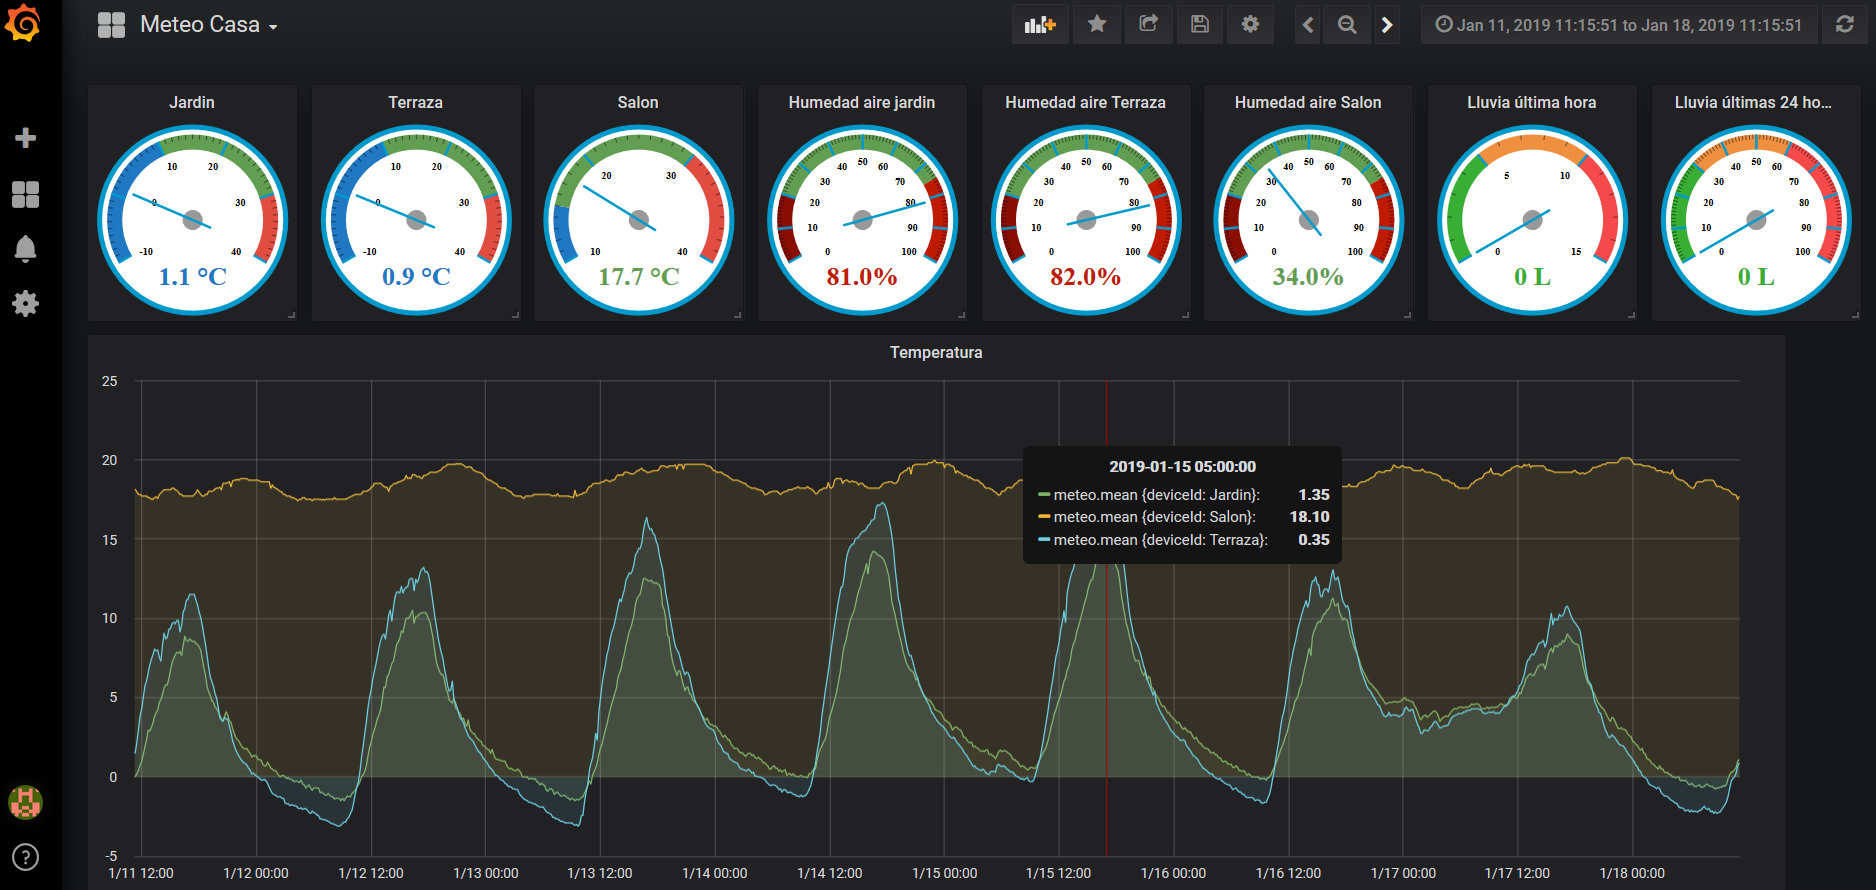Open Lluvia últimas 24 ho... panel title
Image resolution: width=1876 pixels, height=890 pixels.
[1754, 102]
